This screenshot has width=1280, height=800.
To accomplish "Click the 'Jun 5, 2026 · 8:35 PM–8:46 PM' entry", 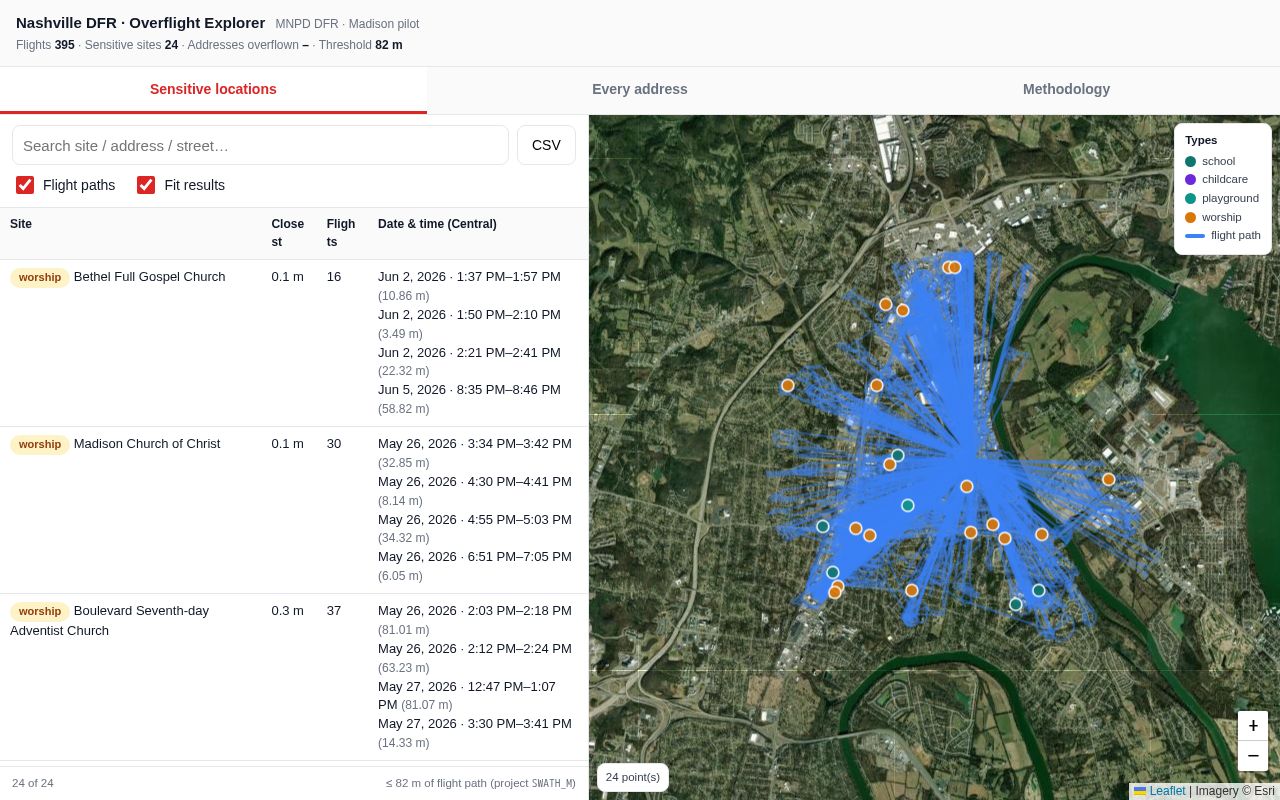I will tap(469, 390).
